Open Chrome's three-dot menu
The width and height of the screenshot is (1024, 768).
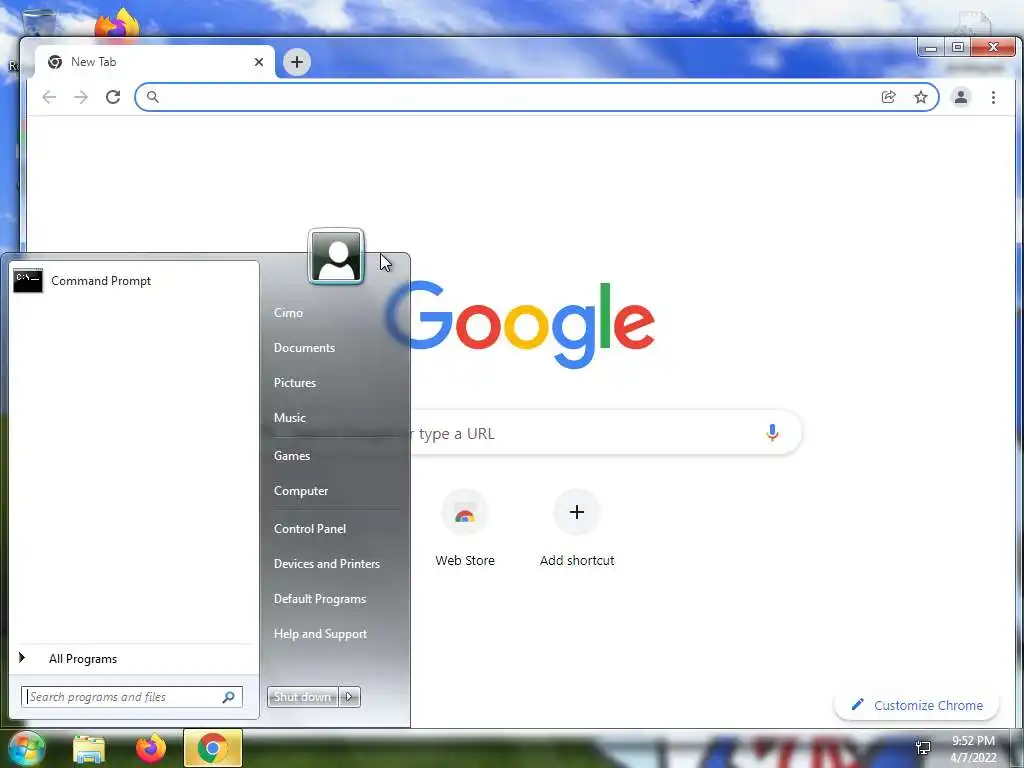coord(993,97)
